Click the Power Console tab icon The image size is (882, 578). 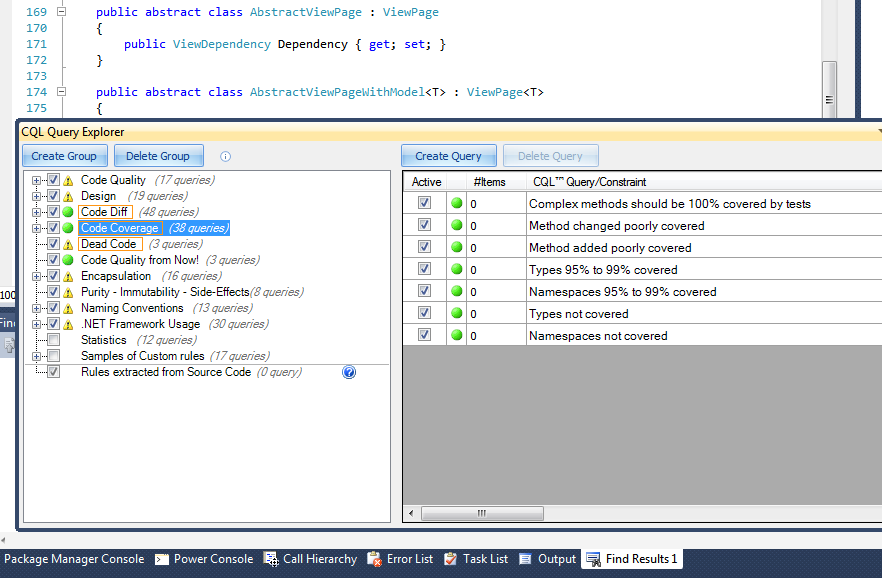click(162, 559)
